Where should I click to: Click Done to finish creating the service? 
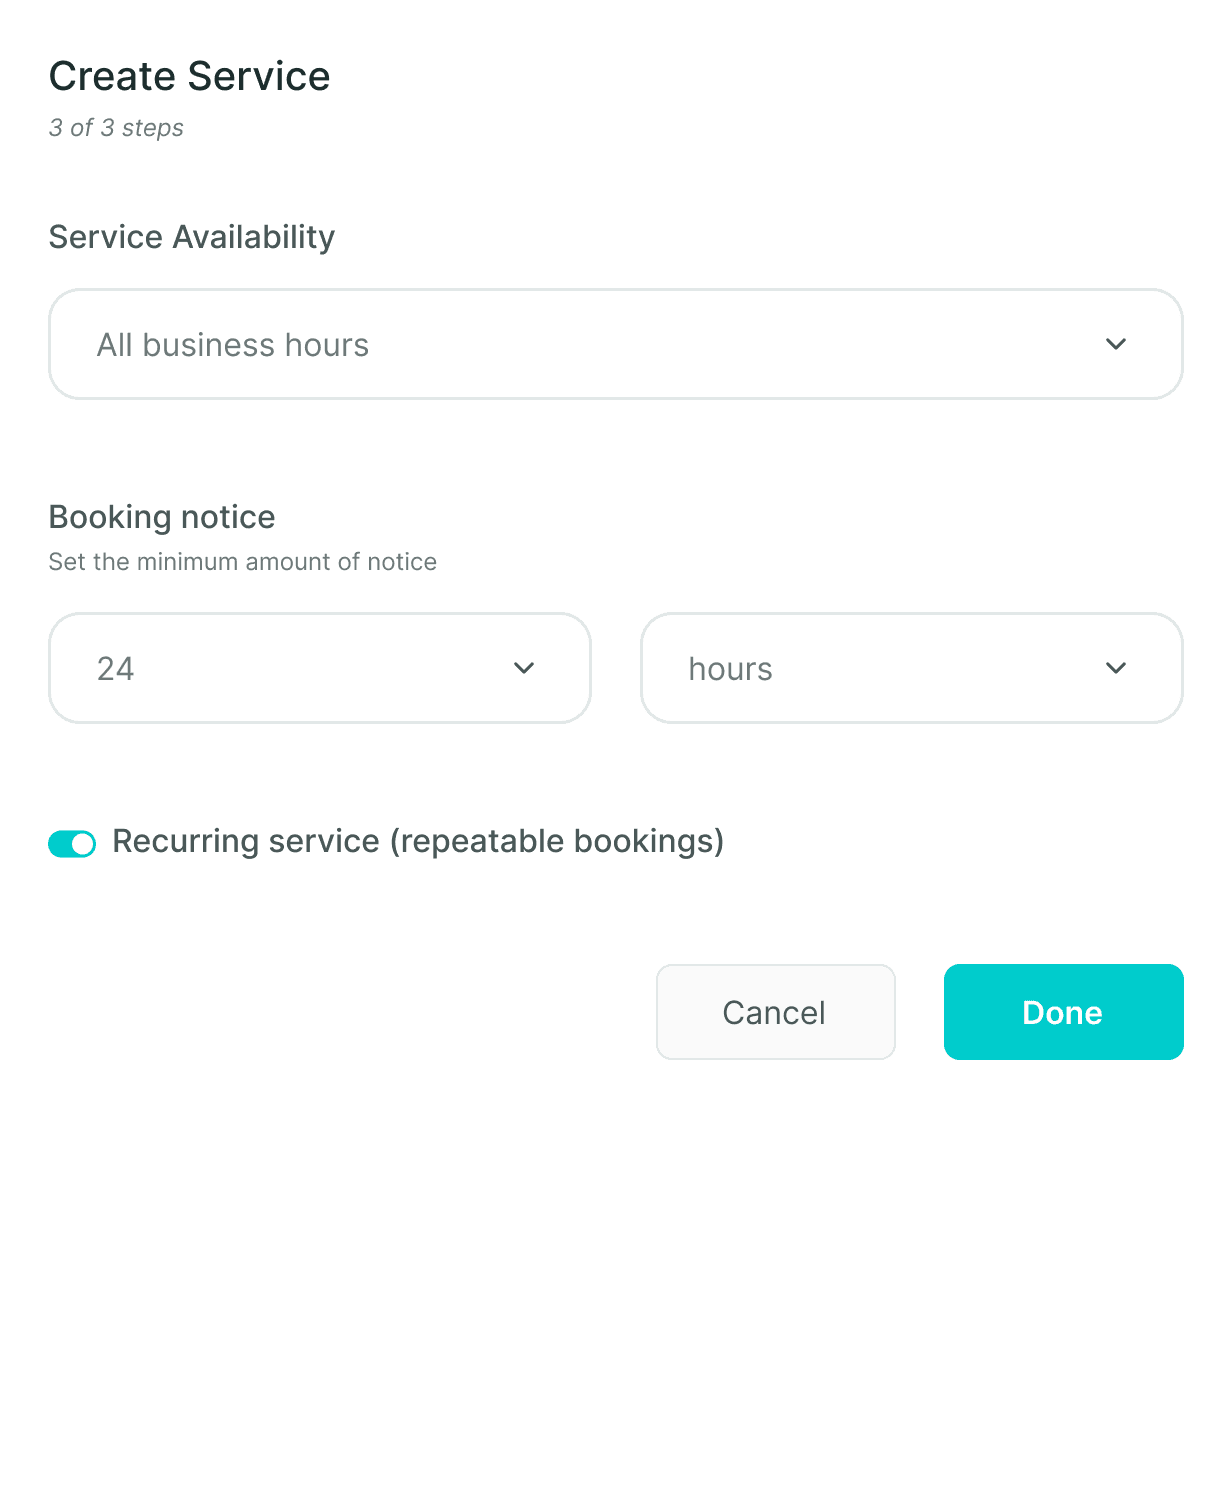point(1064,1012)
